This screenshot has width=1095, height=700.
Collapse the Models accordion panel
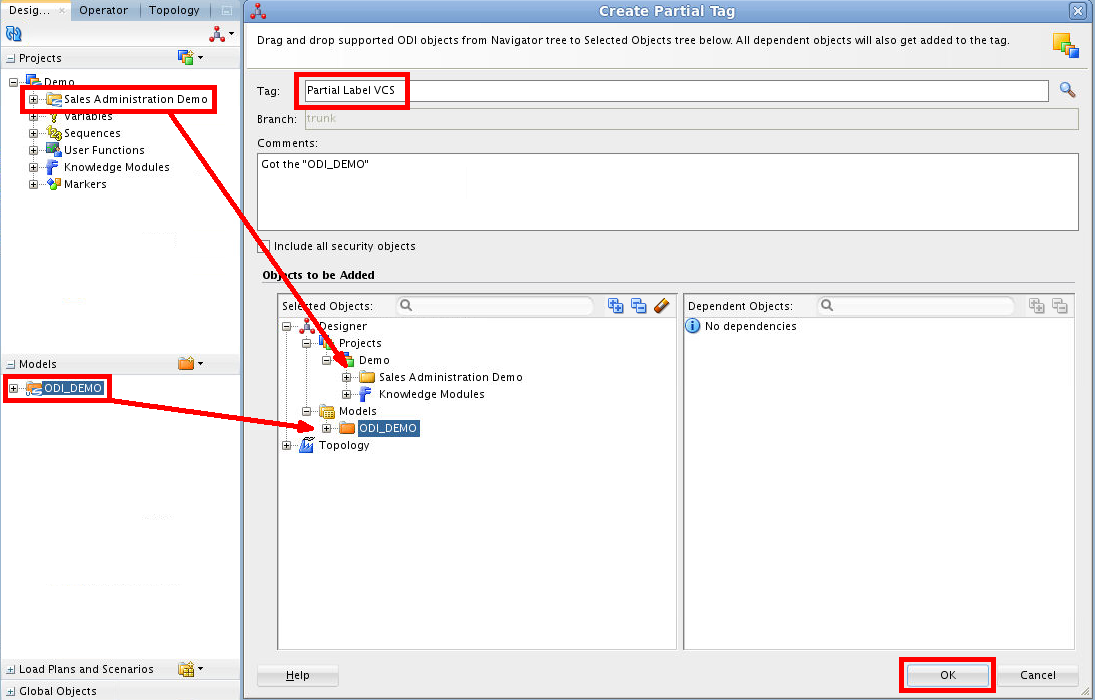tap(10, 365)
